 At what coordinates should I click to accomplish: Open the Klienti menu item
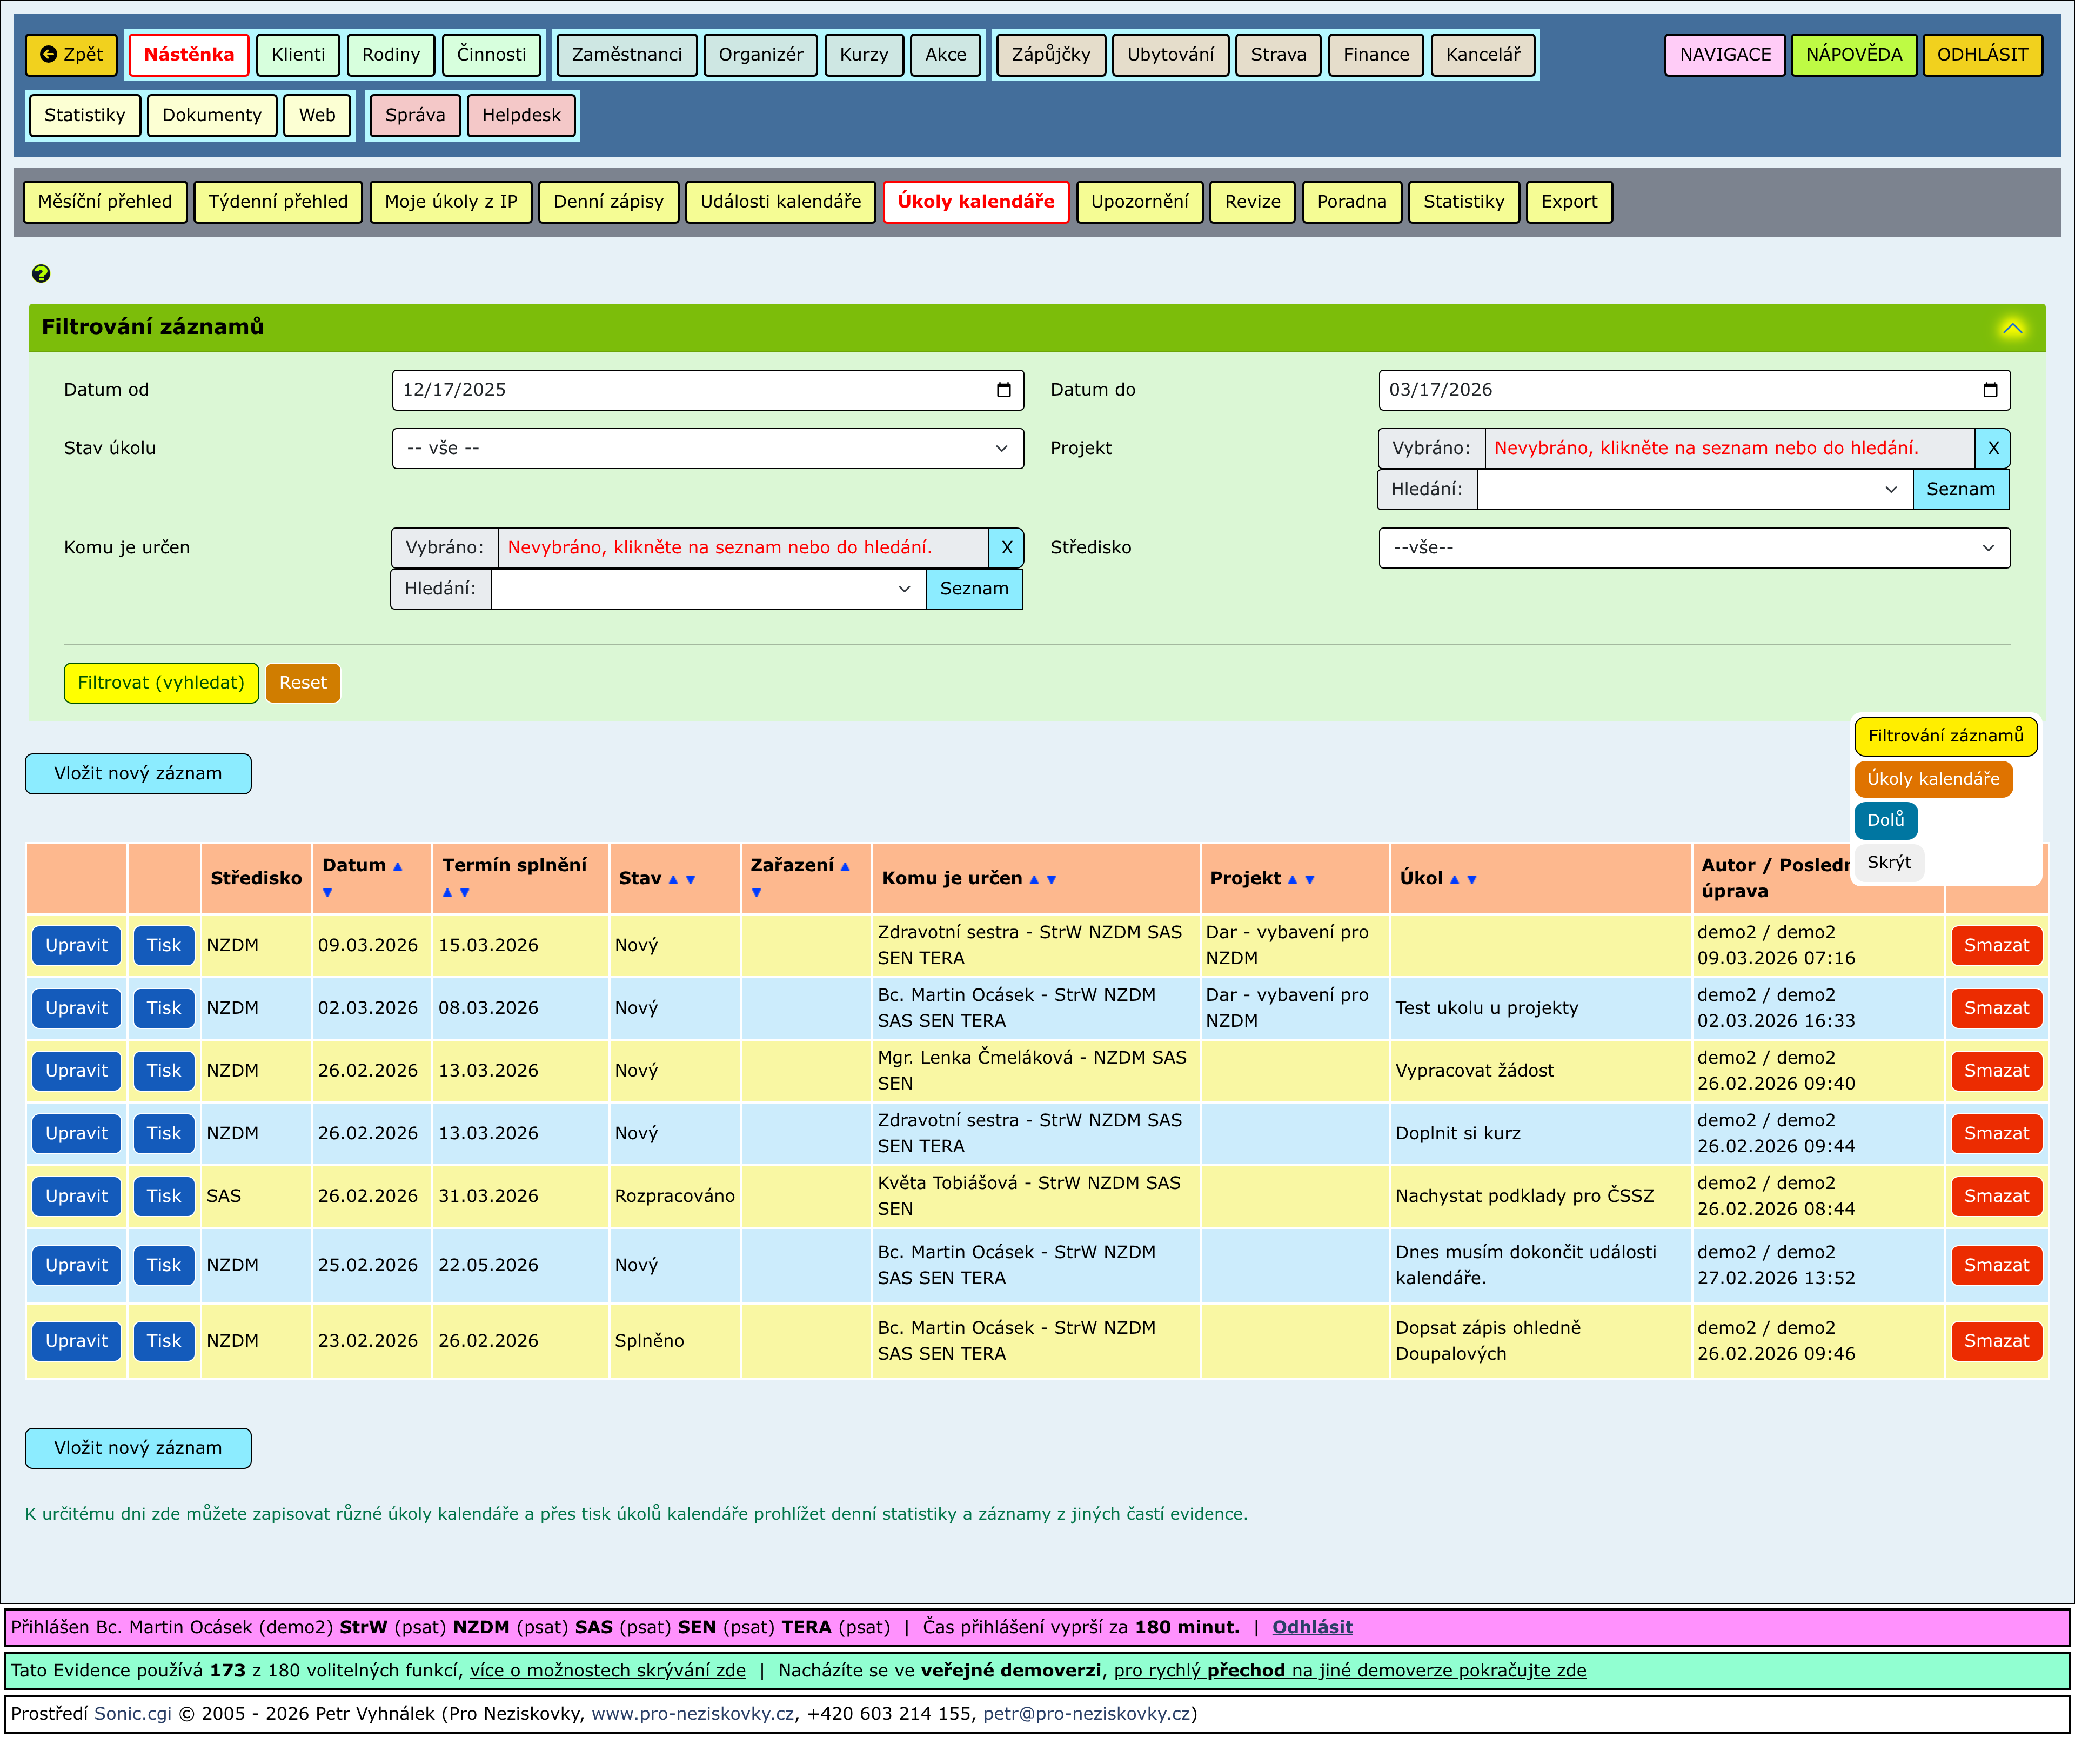298,55
